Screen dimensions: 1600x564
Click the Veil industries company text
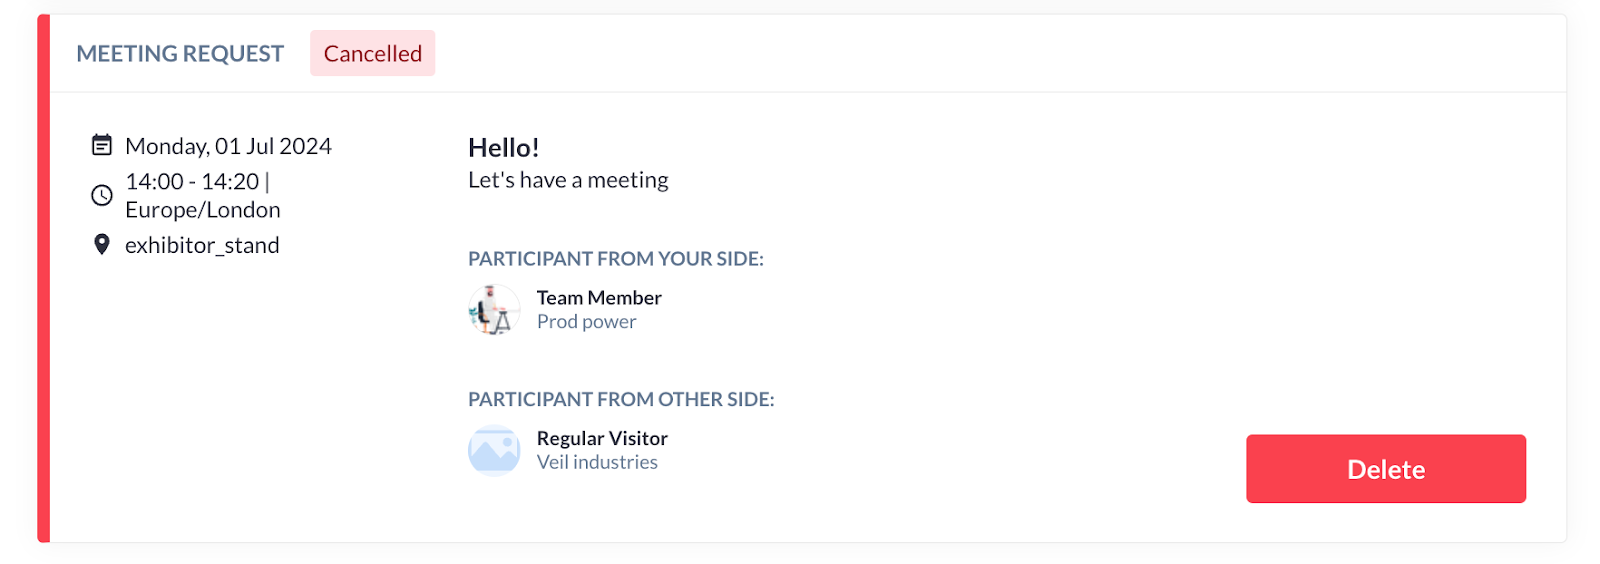(x=597, y=462)
